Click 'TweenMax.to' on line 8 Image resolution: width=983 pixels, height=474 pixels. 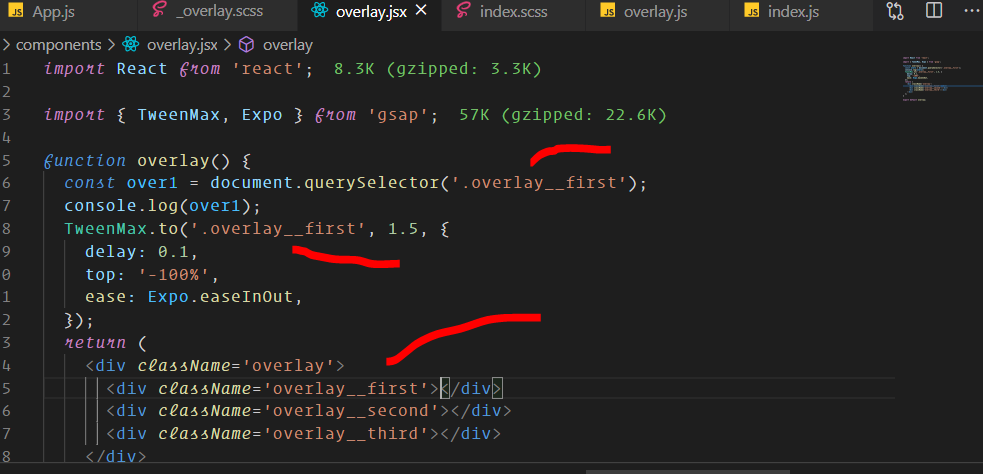[x=122, y=229]
